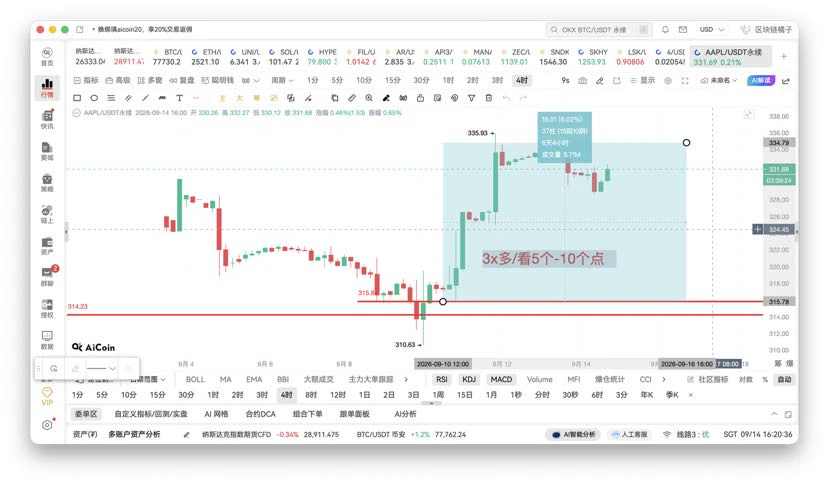Screen dimensions: 829x484
Task: Click the OKX BTC/USDT search field
Action: tap(598, 30)
